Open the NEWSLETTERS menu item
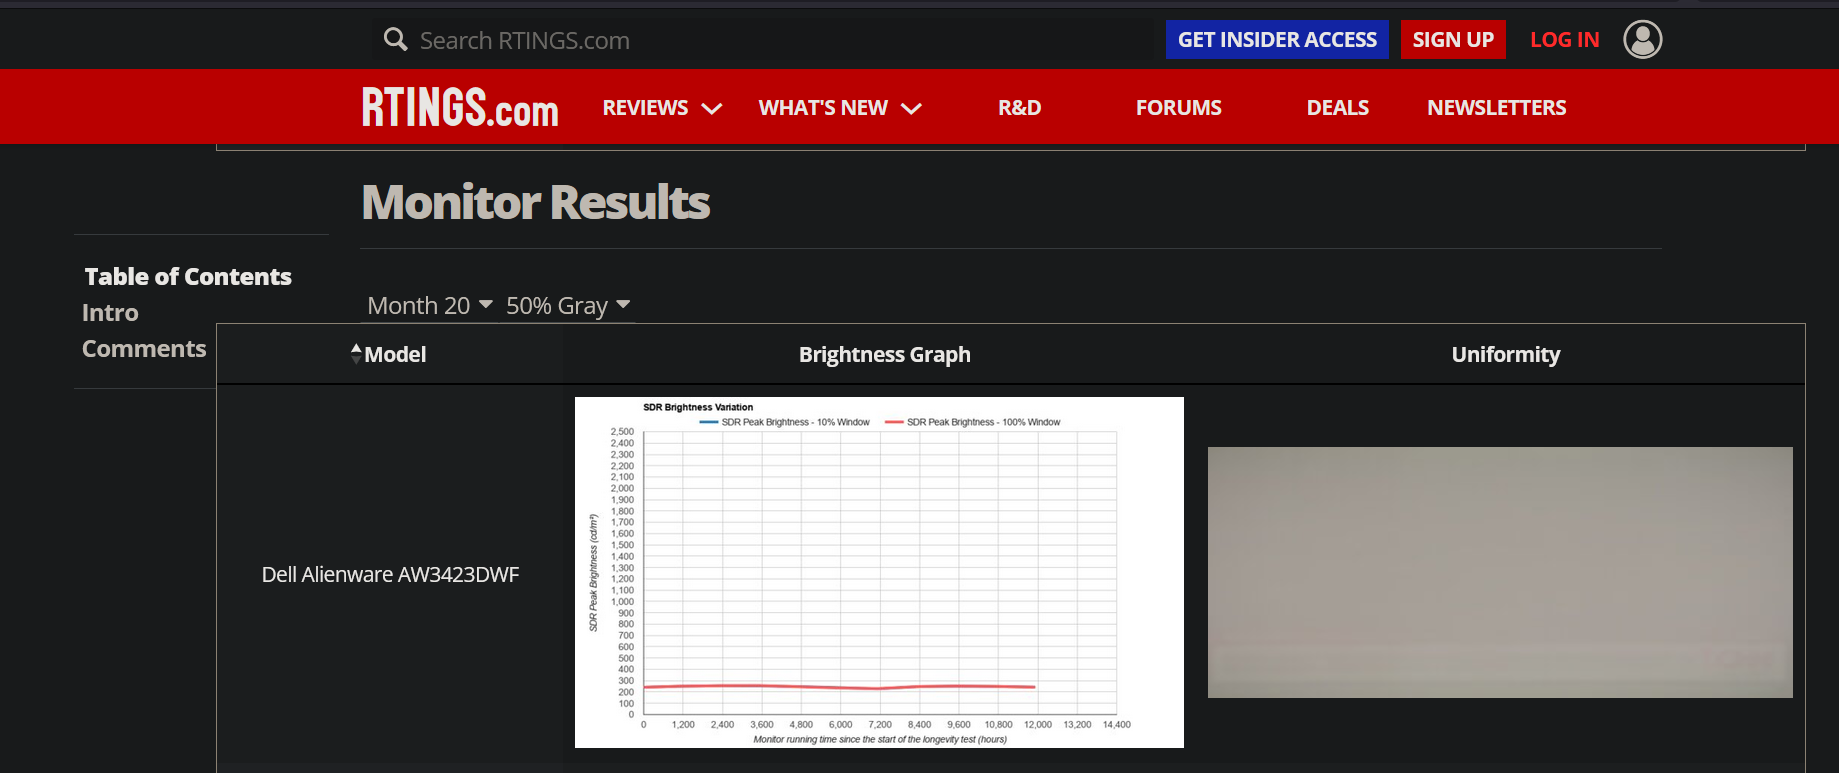This screenshot has width=1839, height=773. click(x=1496, y=108)
